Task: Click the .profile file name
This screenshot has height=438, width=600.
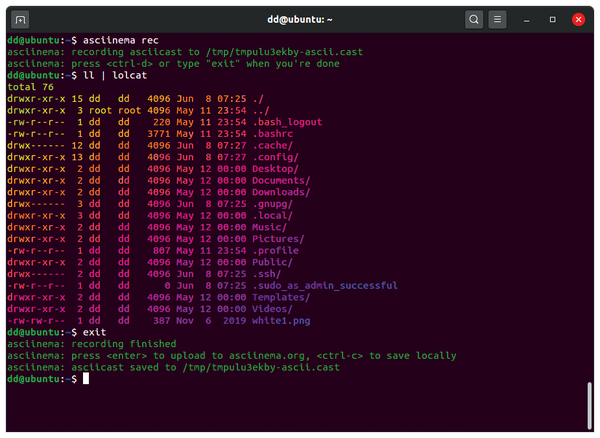Action: [x=276, y=251]
